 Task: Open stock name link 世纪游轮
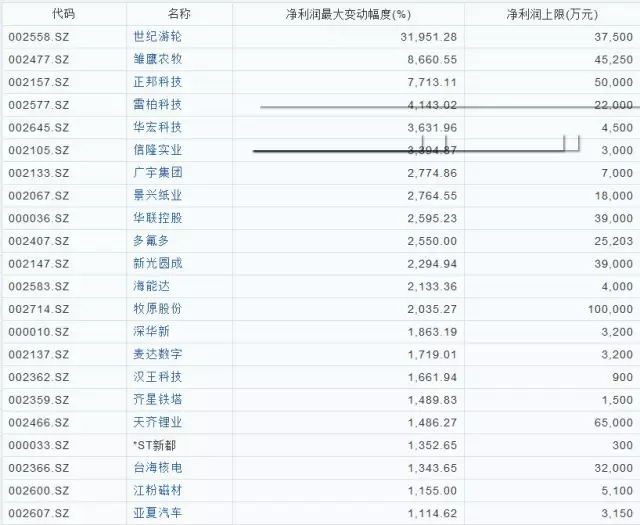click(158, 36)
